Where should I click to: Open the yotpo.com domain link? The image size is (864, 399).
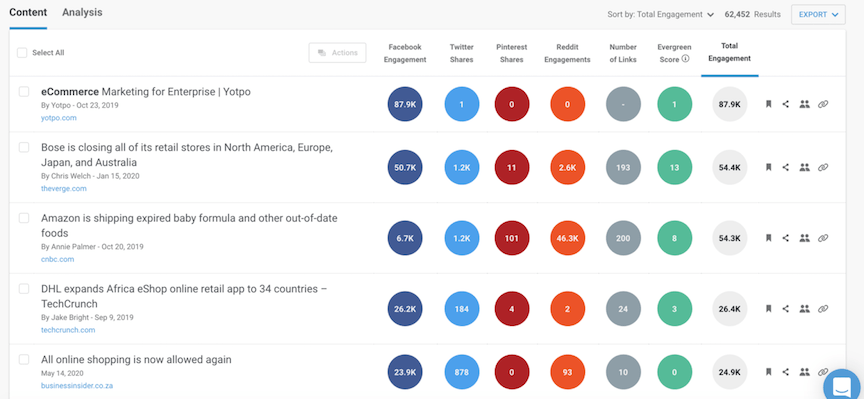(58, 118)
